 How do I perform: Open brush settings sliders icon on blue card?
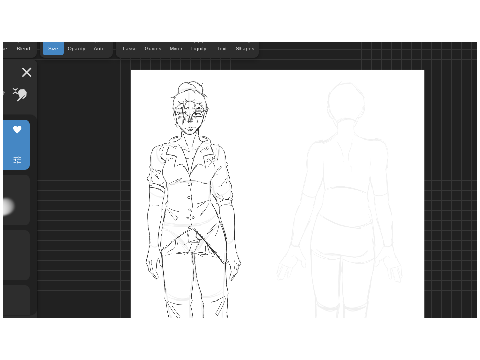pos(17,160)
